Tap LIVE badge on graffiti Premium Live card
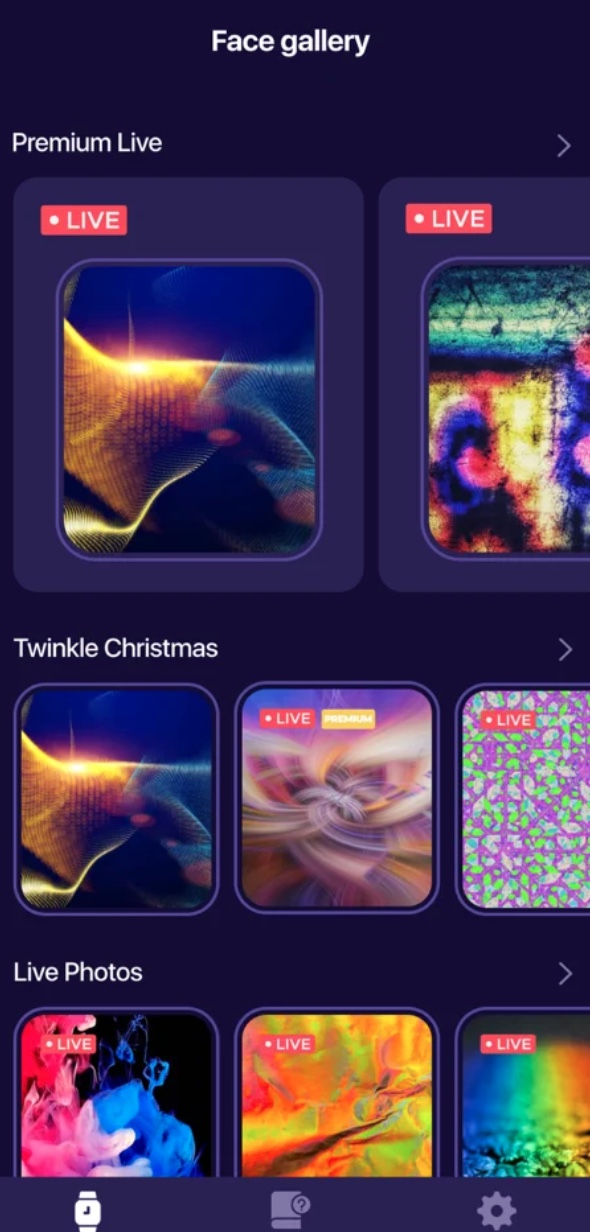Screen dimensions: 590x1232 [x=449, y=218]
